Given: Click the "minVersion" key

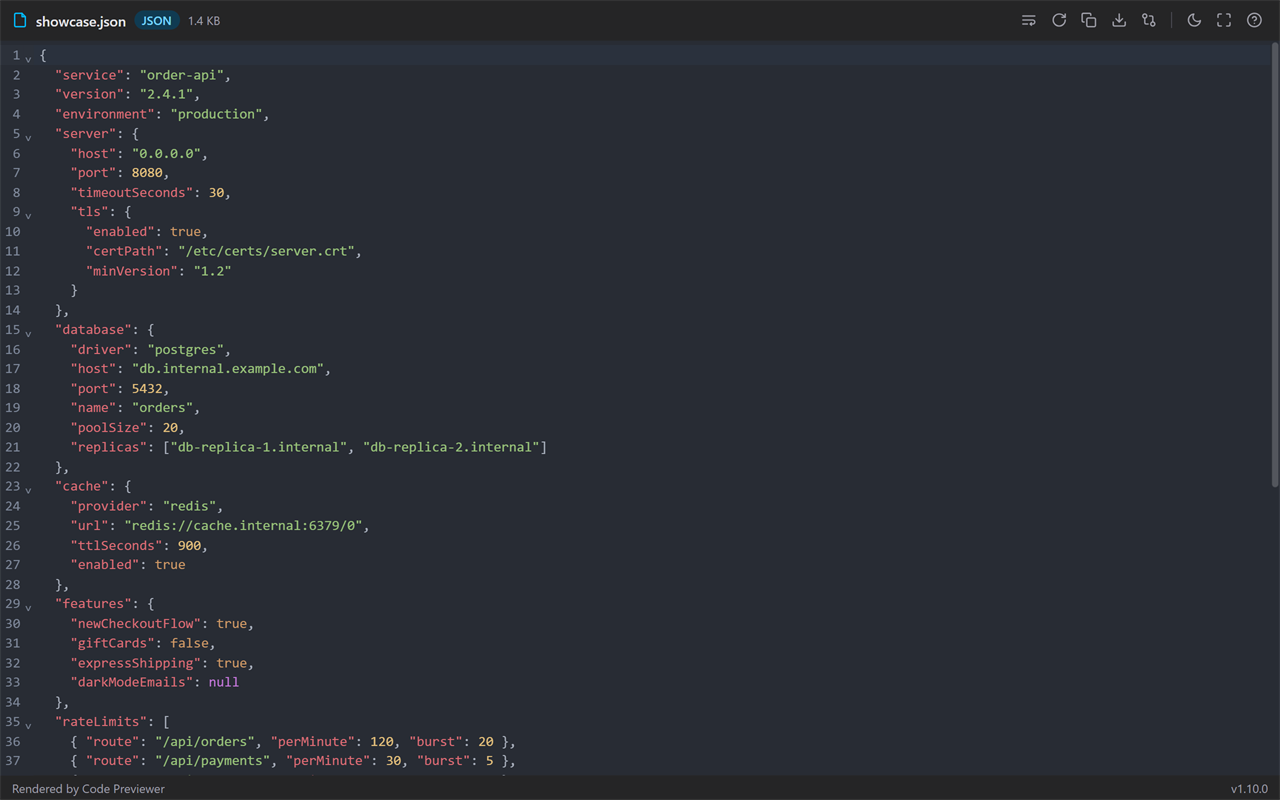Looking at the screenshot, I should click(132, 271).
